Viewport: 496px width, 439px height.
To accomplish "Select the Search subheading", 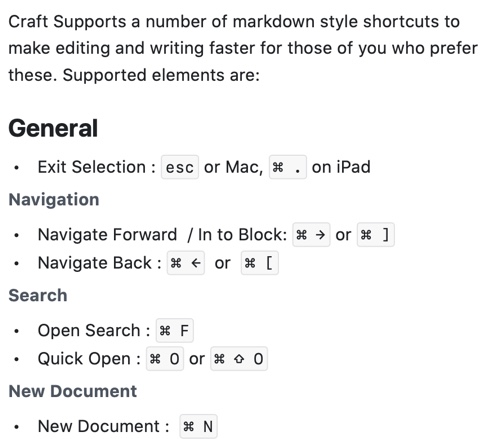I will coord(38,295).
